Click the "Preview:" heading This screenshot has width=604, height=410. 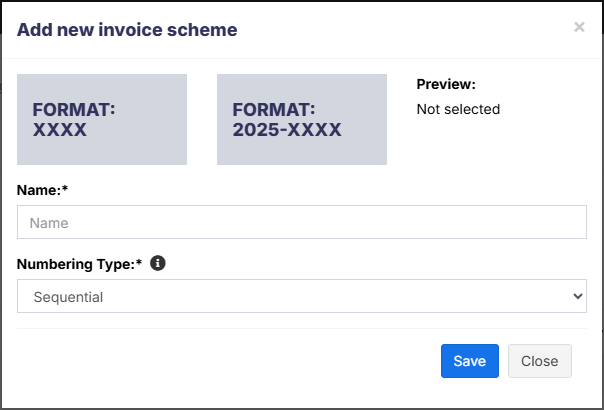click(x=446, y=85)
